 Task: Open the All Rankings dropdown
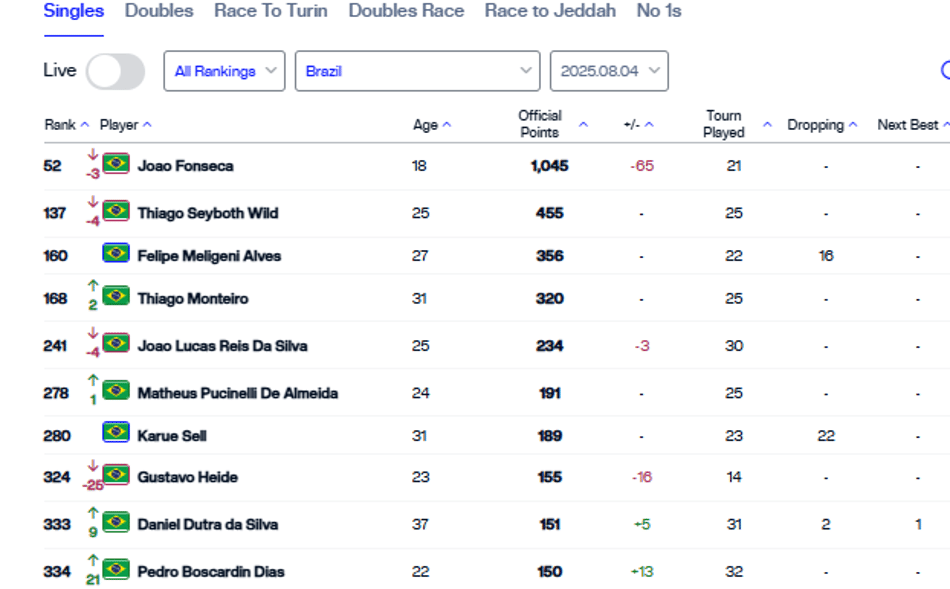coord(224,71)
